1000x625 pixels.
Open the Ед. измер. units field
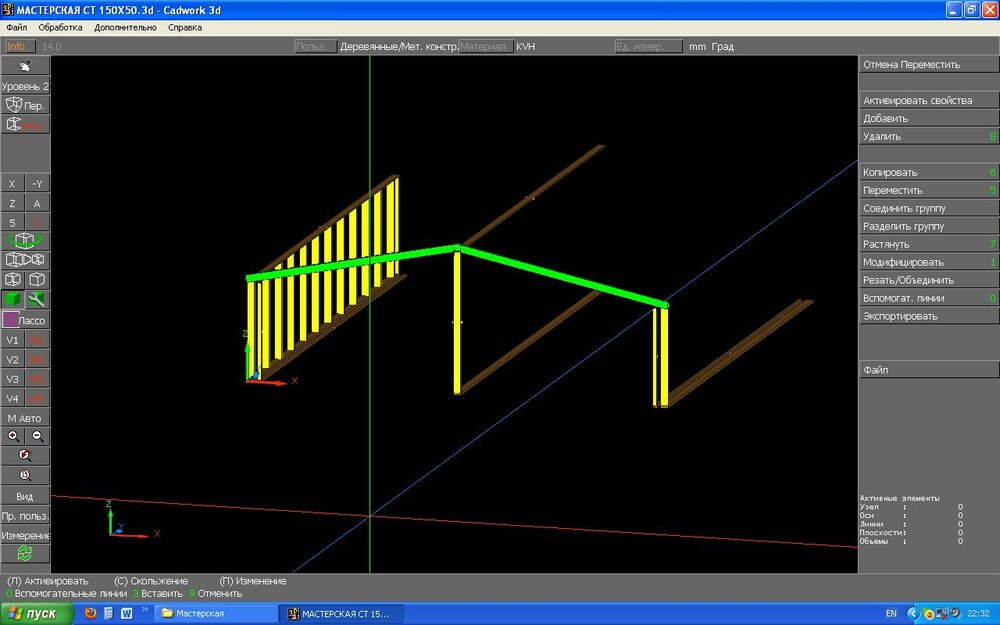[x=648, y=47]
